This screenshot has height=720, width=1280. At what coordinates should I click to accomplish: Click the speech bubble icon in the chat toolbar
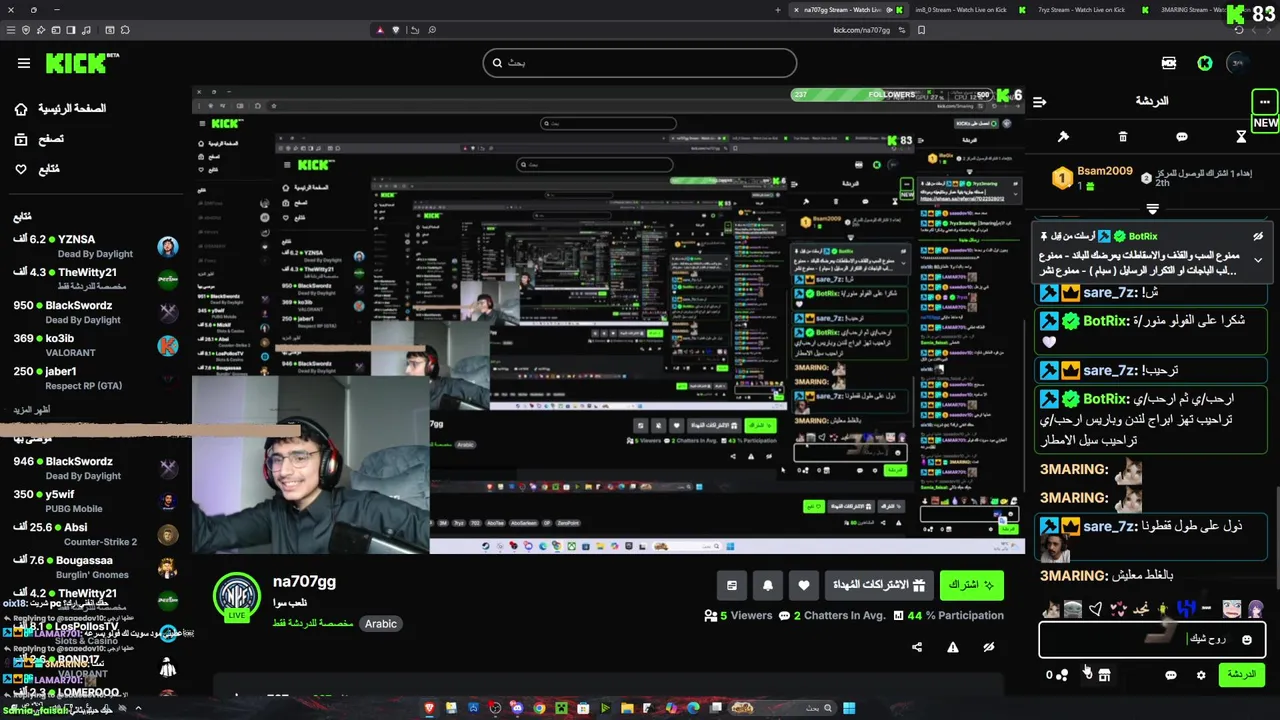[1182, 136]
